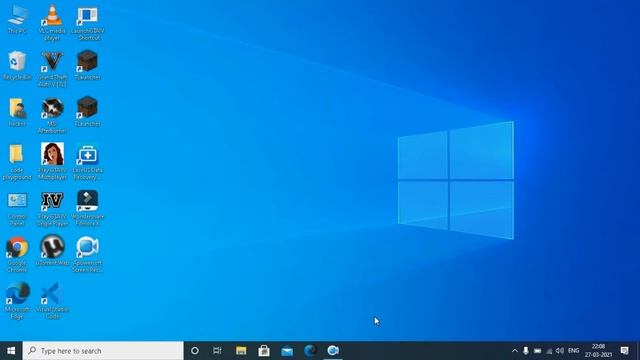Select the Recycle Bin icon
The width and height of the screenshot is (640, 360).
coord(17,65)
